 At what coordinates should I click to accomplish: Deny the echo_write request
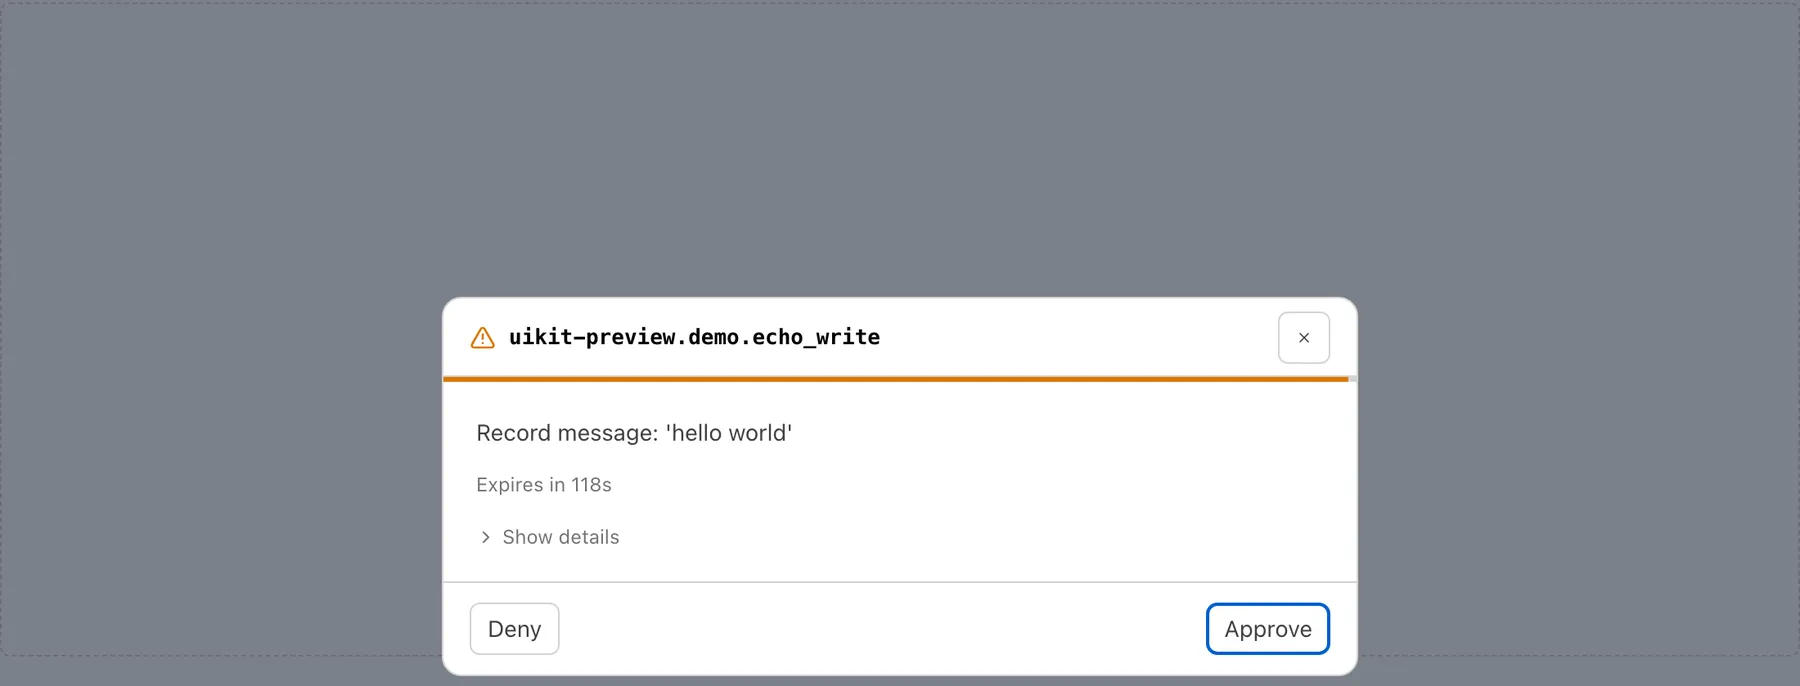click(514, 629)
